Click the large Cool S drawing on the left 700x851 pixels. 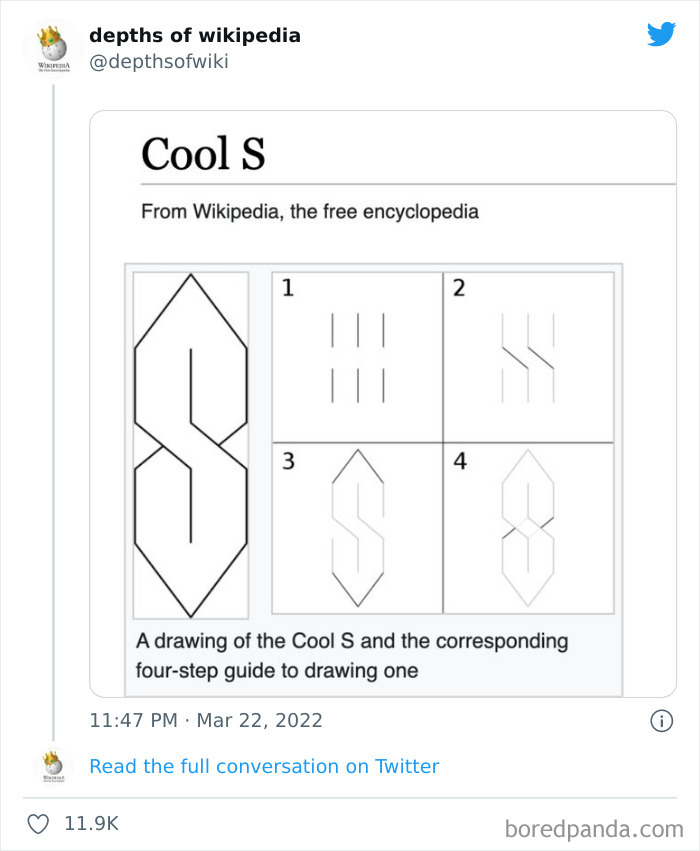click(190, 441)
